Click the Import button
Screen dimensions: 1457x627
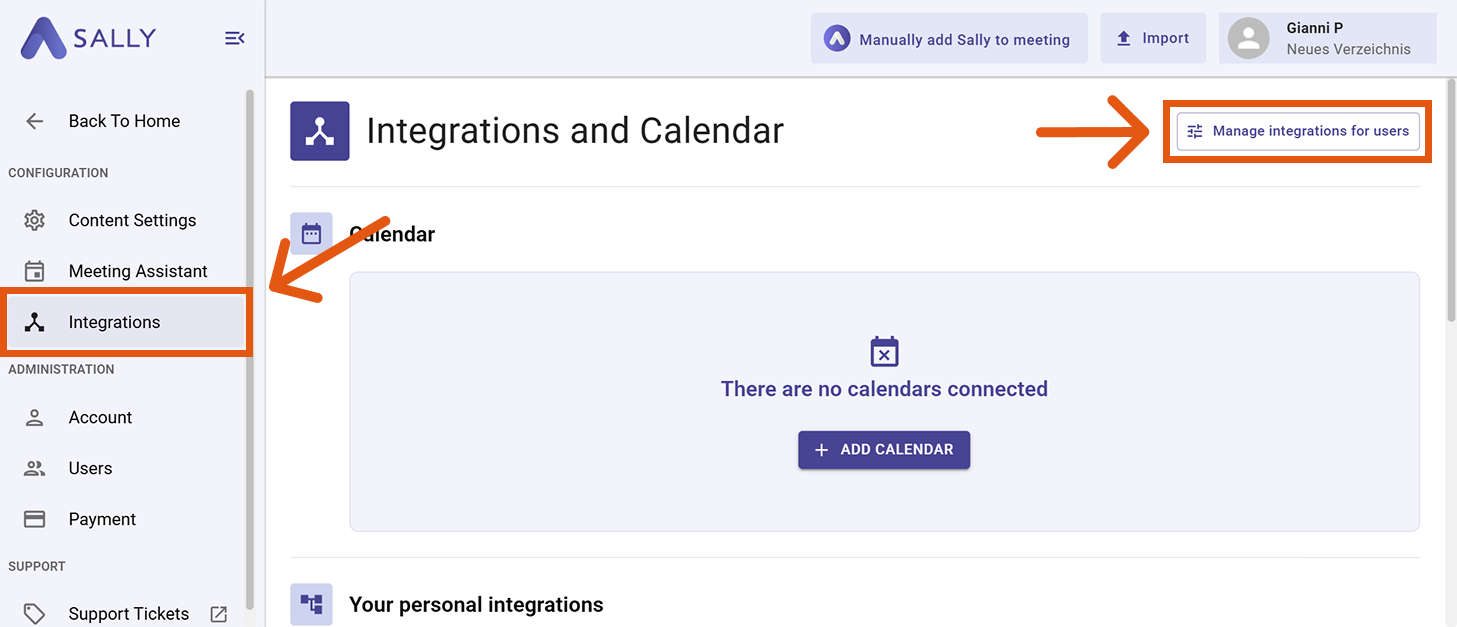click(x=1153, y=39)
